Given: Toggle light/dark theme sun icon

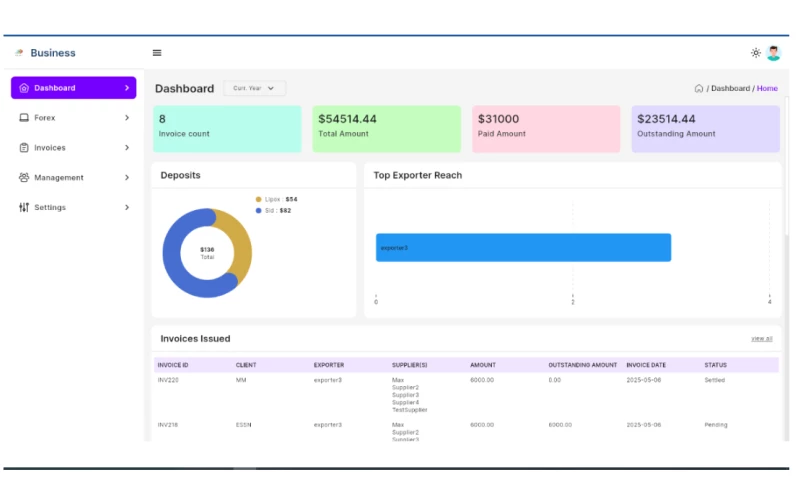Looking at the screenshot, I should pos(756,53).
